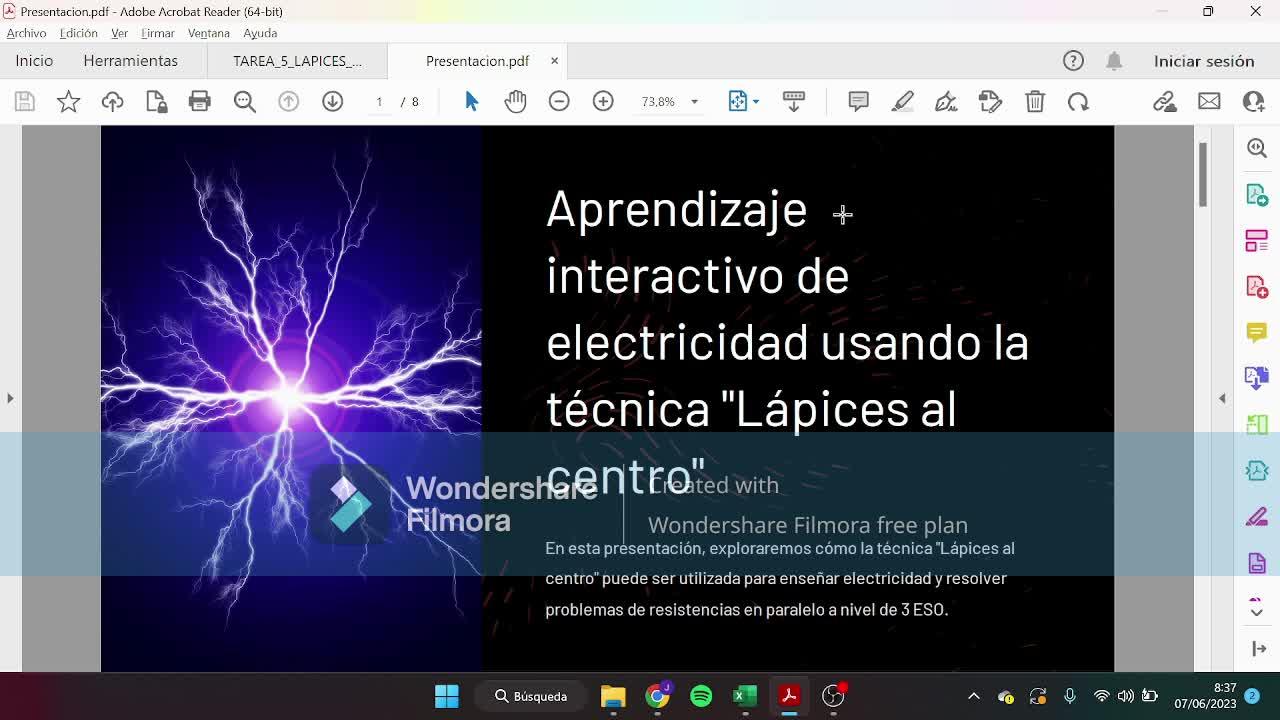Open Excel from the taskbar
This screenshot has width=1280, height=720.
(x=745, y=696)
